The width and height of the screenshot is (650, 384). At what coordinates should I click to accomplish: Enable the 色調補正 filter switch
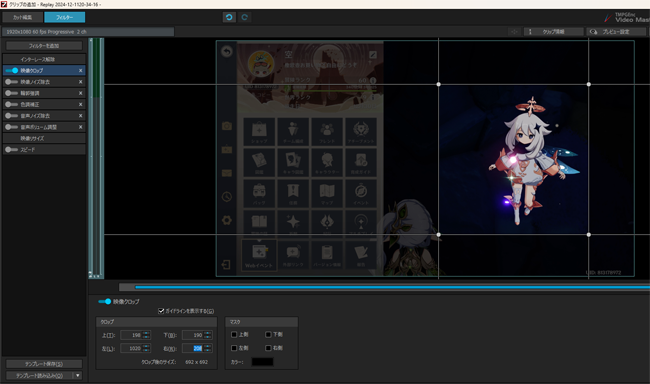12,104
